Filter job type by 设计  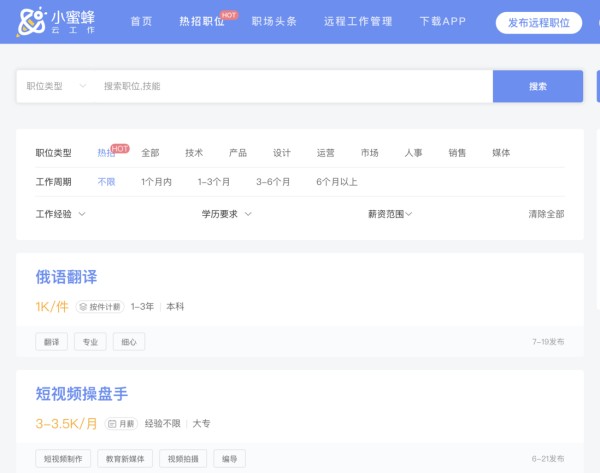pyautogui.click(x=282, y=153)
